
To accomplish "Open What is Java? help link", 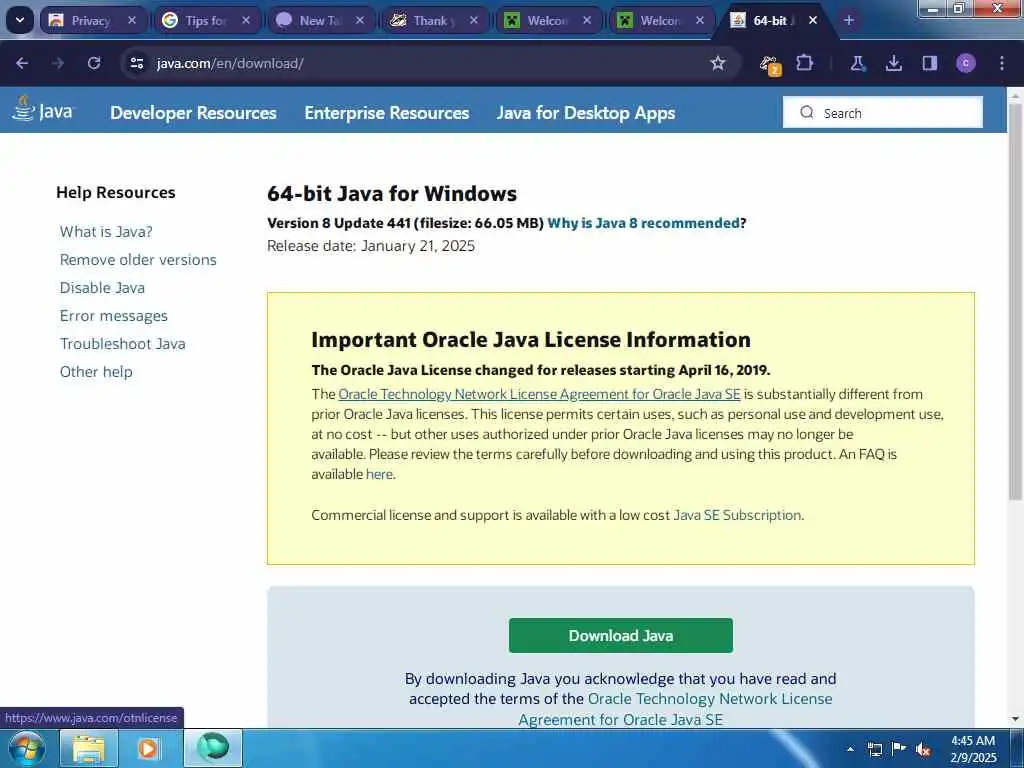I will [x=106, y=232].
